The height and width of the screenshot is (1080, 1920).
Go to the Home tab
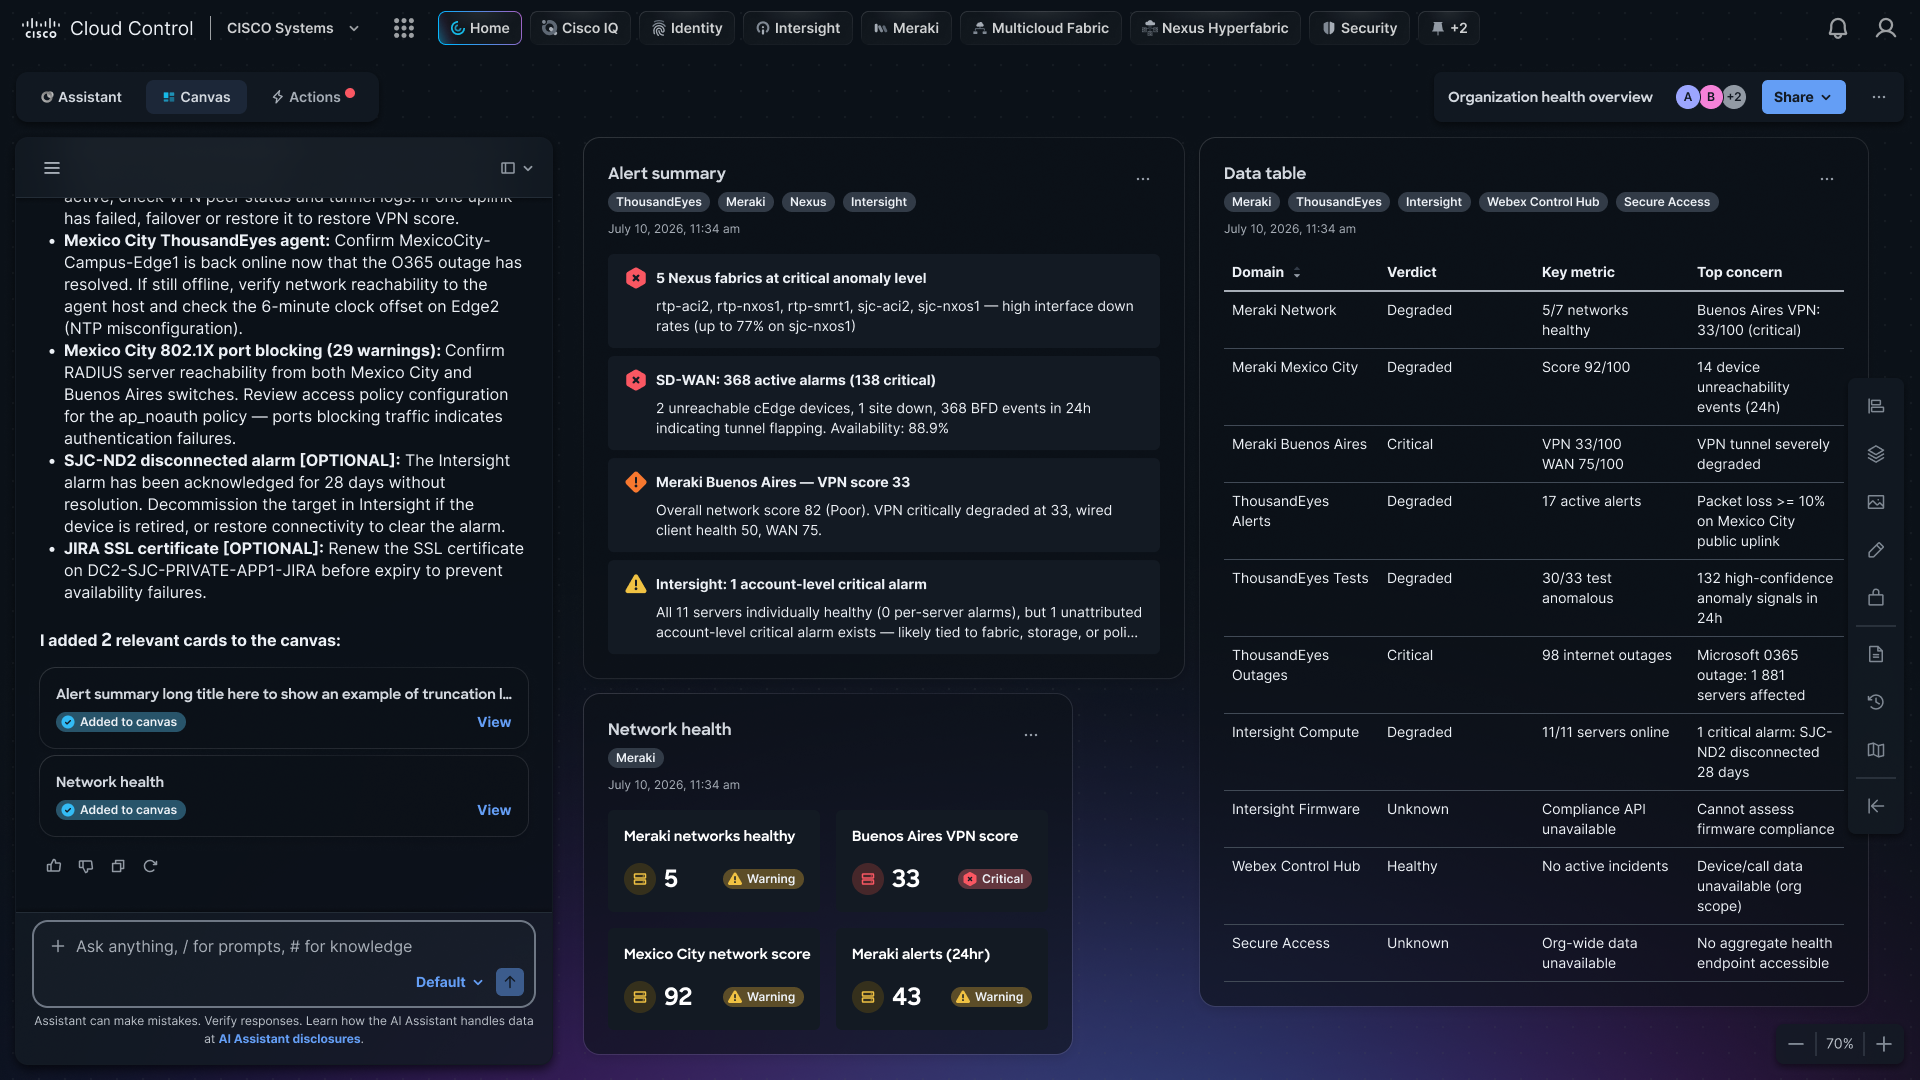tap(480, 28)
